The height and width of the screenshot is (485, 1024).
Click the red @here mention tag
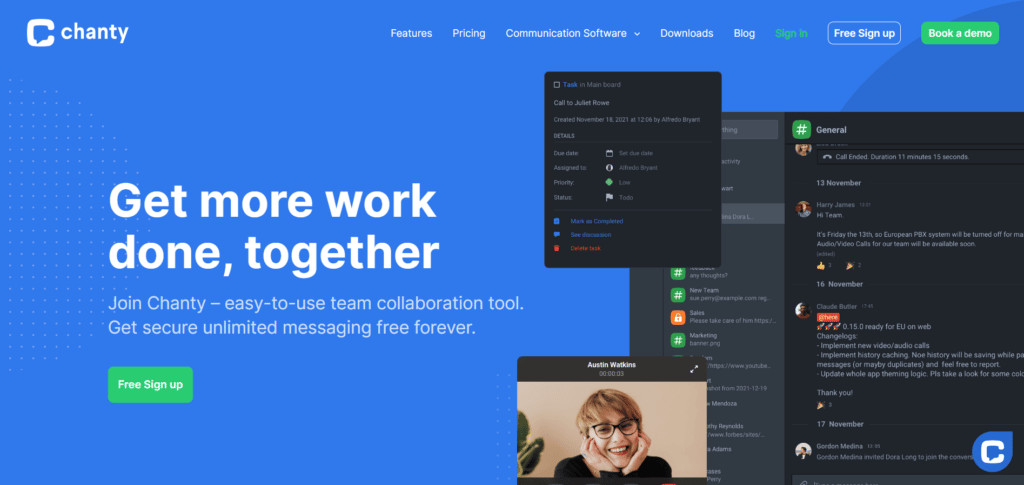[828, 317]
